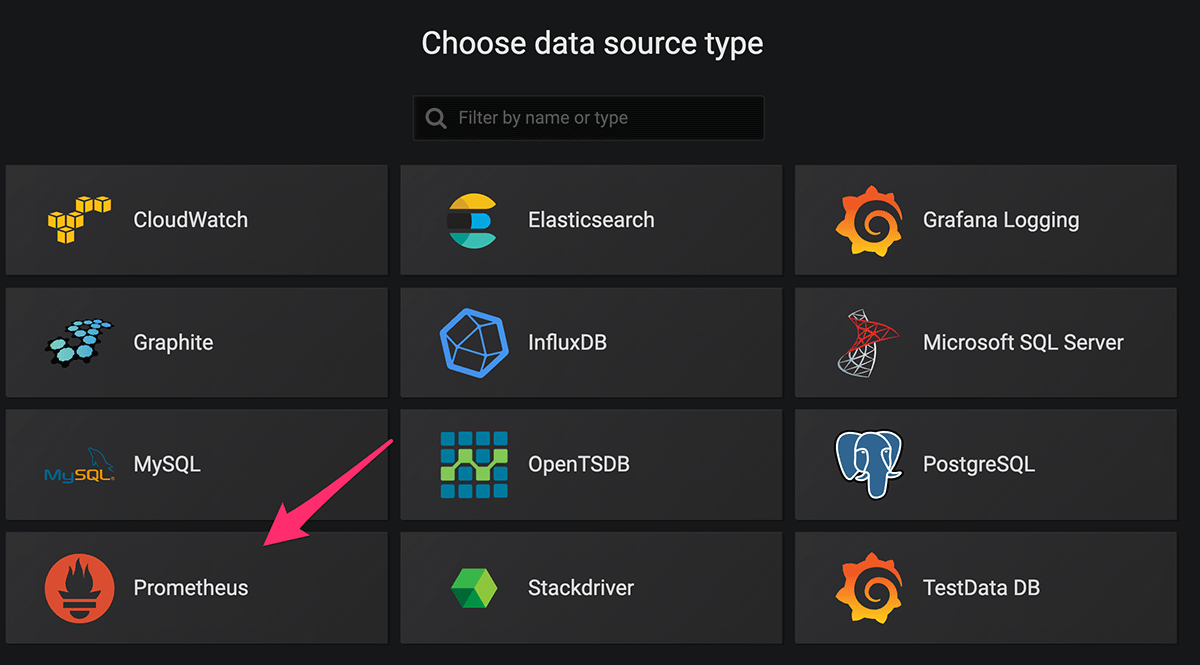Pick the PostgreSQL label
The height and width of the screenshot is (665, 1200).
[979, 465]
